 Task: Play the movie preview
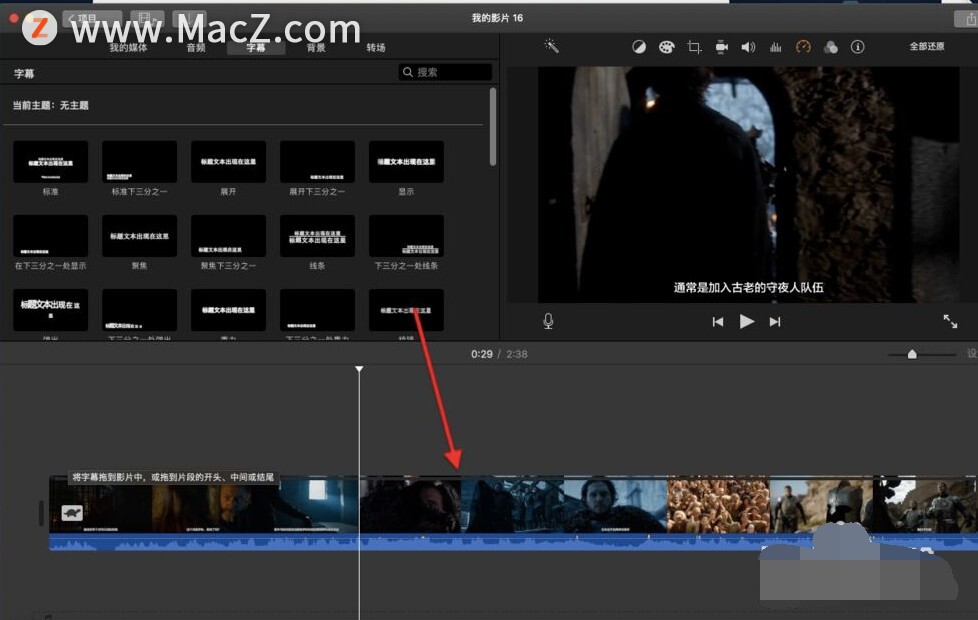click(x=747, y=321)
